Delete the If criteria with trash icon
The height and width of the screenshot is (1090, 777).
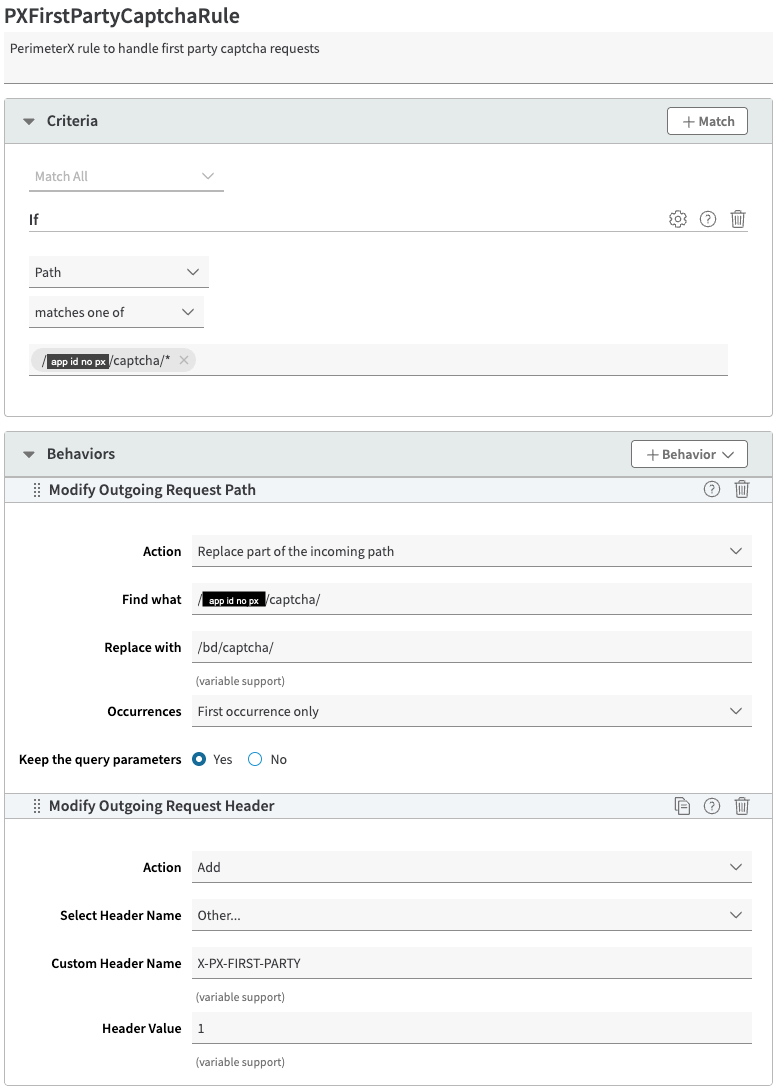(x=738, y=219)
